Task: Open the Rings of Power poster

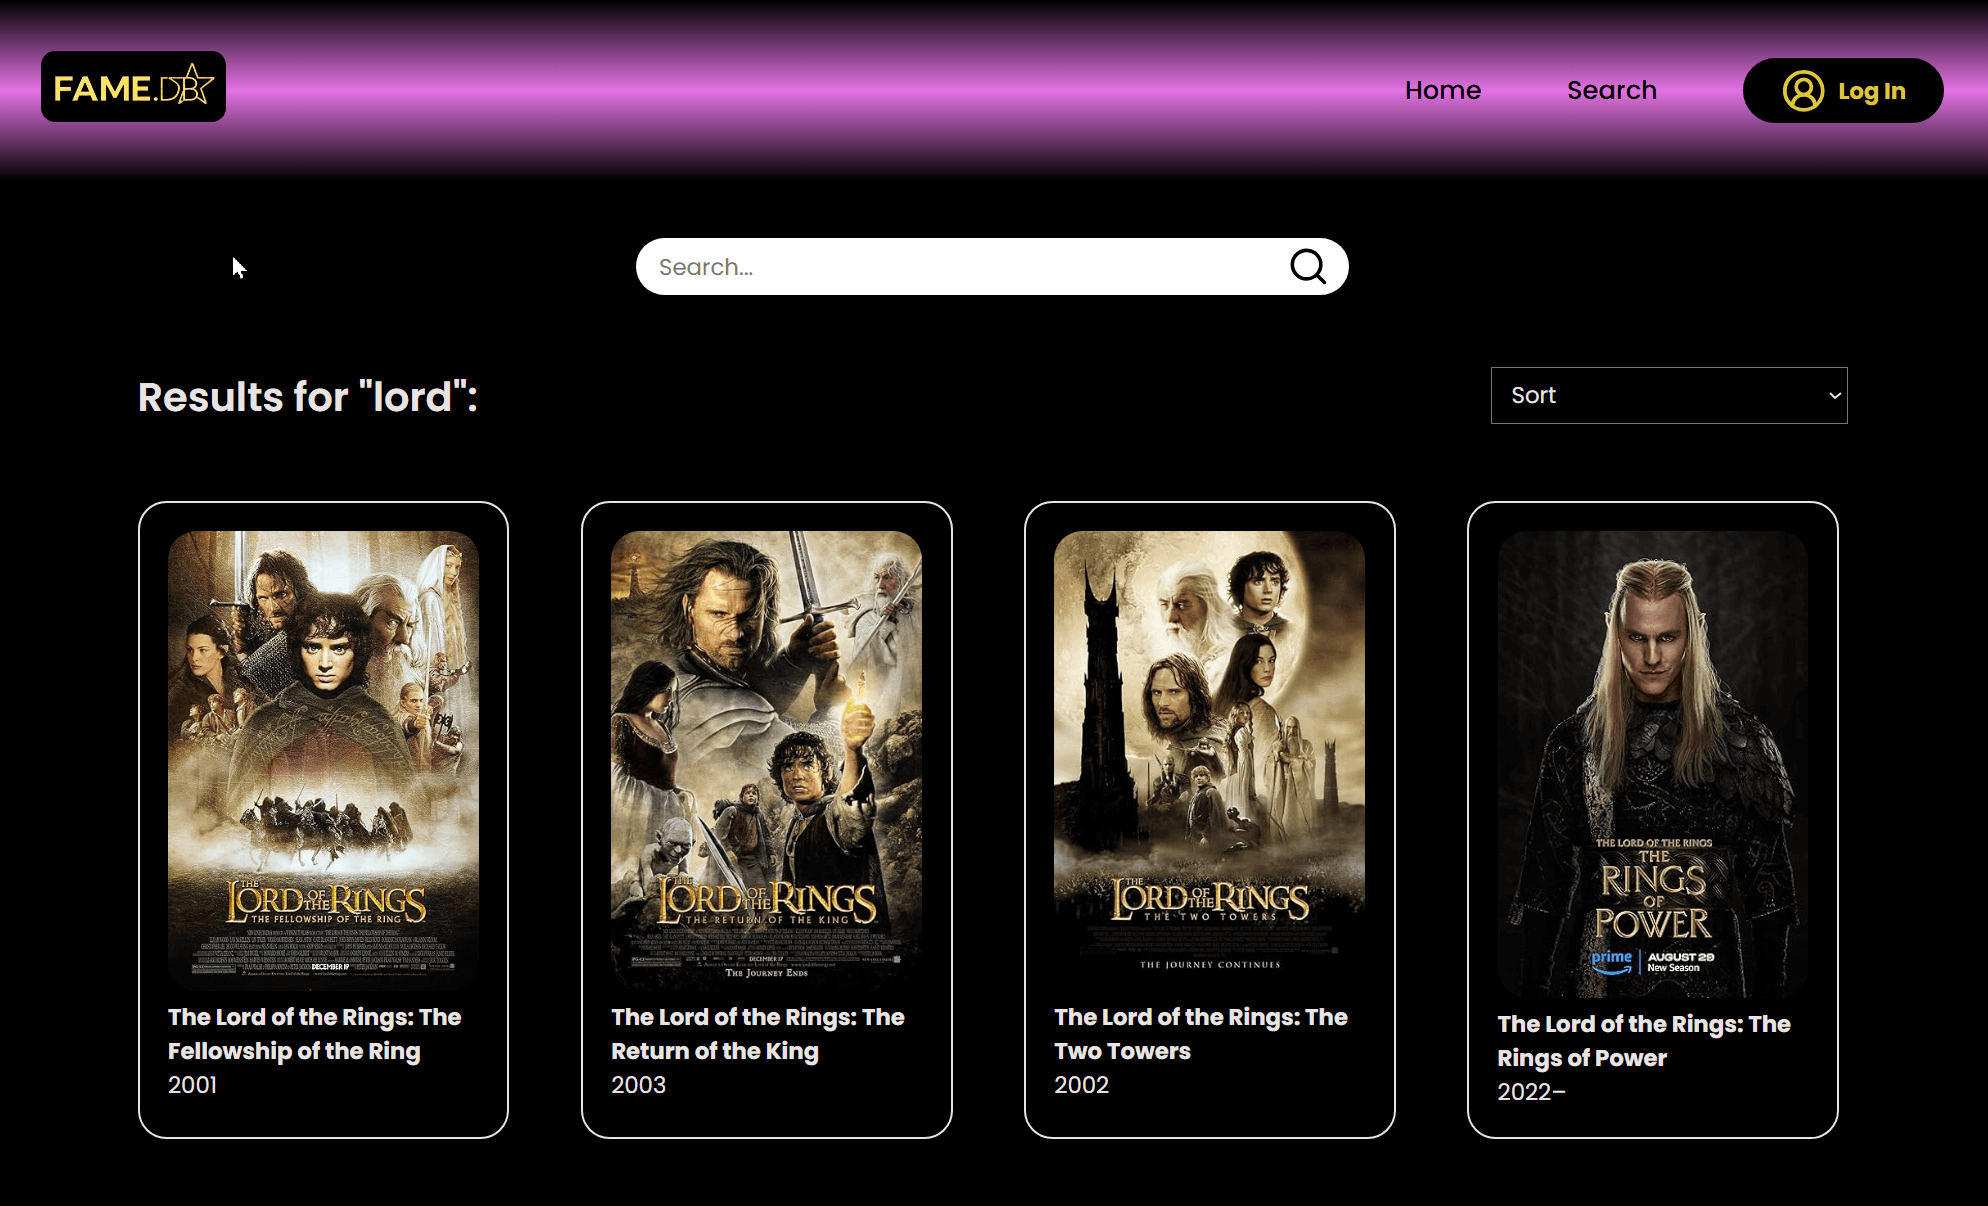Action: coord(1652,764)
